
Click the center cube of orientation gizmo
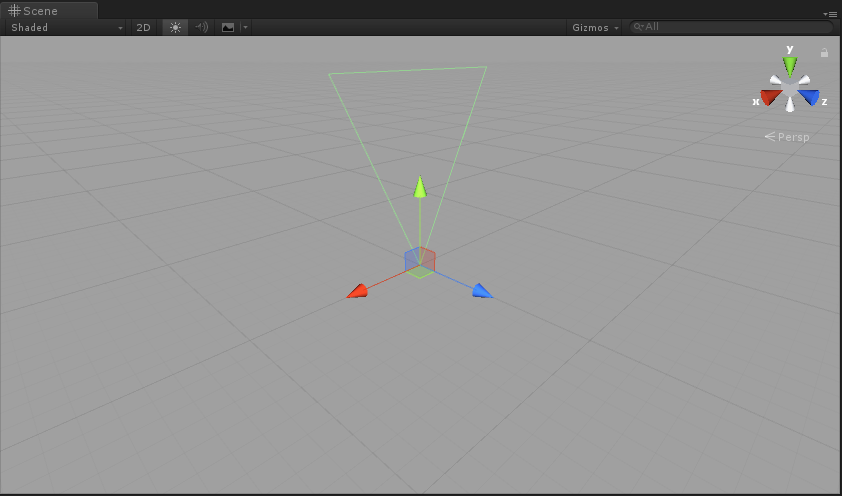(790, 88)
